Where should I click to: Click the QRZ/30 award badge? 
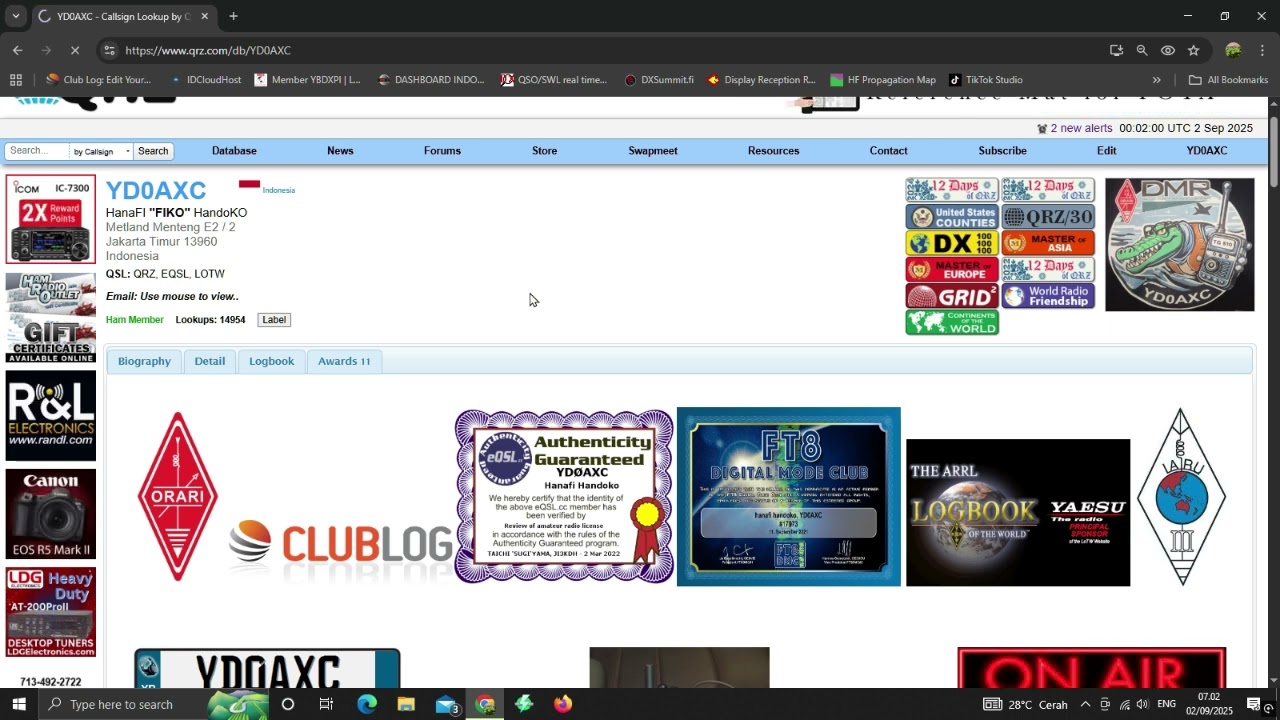tap(1048, 217)
